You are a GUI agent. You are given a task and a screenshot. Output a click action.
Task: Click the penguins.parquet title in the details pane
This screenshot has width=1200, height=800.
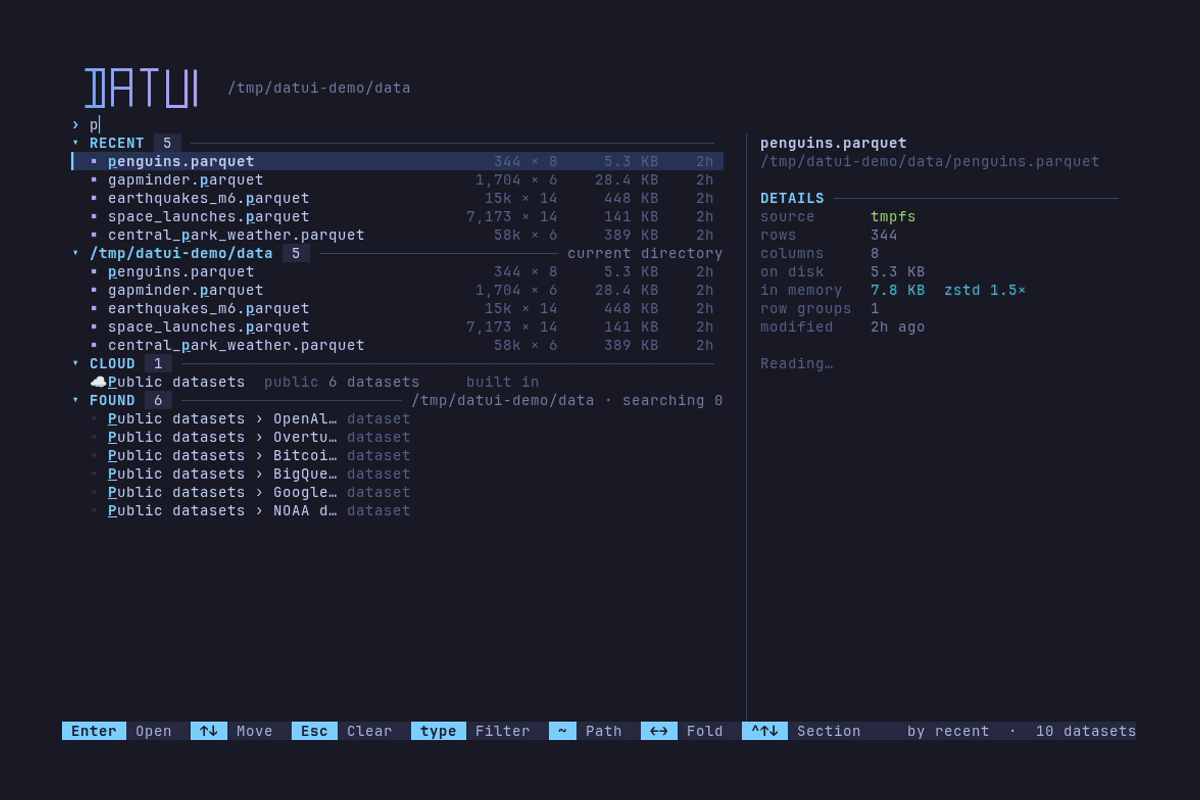pyautogui.click(x=833, y=143)
